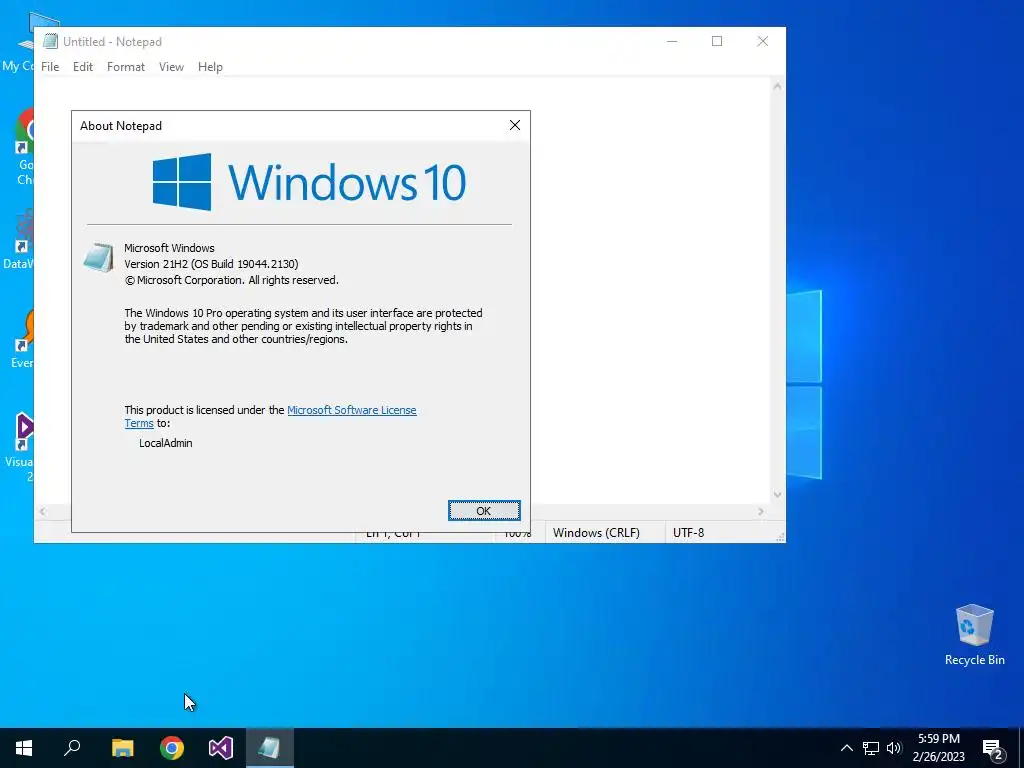1024x768 pixels.
Task: Close the About Notepad dialog with X
Action: 515,125
